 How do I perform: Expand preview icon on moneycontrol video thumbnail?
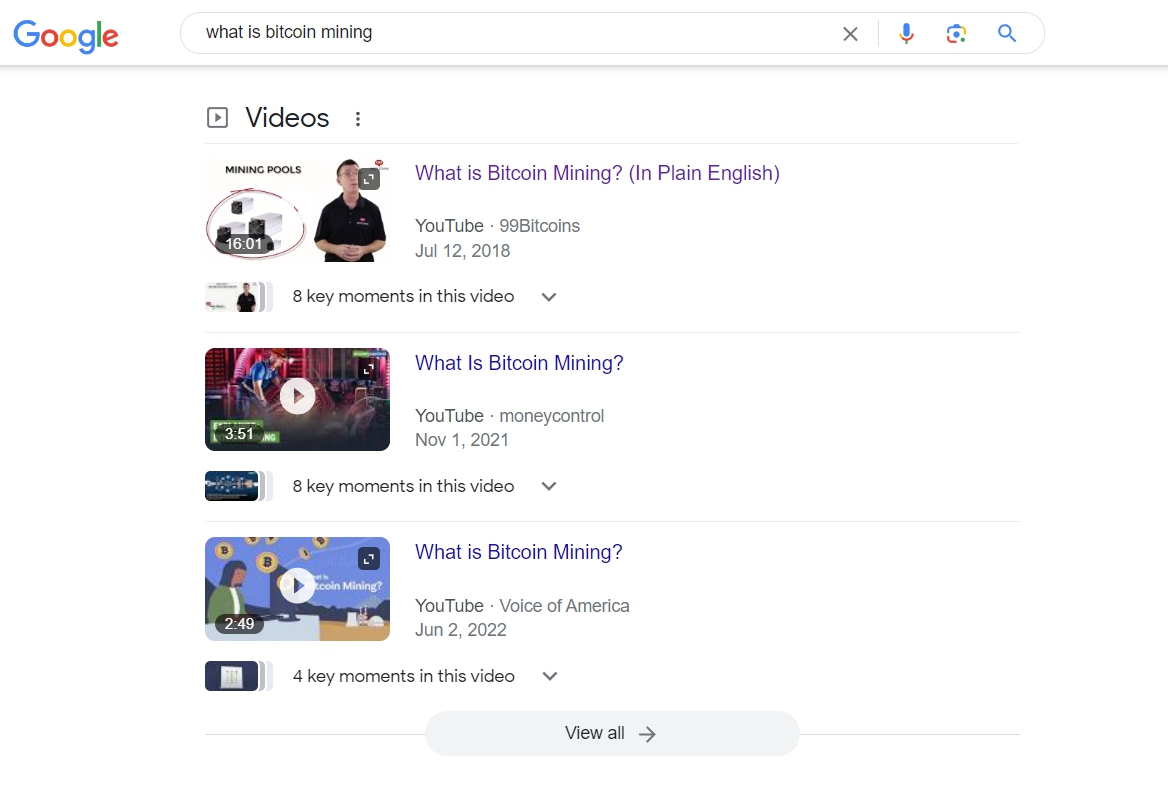pos(369,370)
